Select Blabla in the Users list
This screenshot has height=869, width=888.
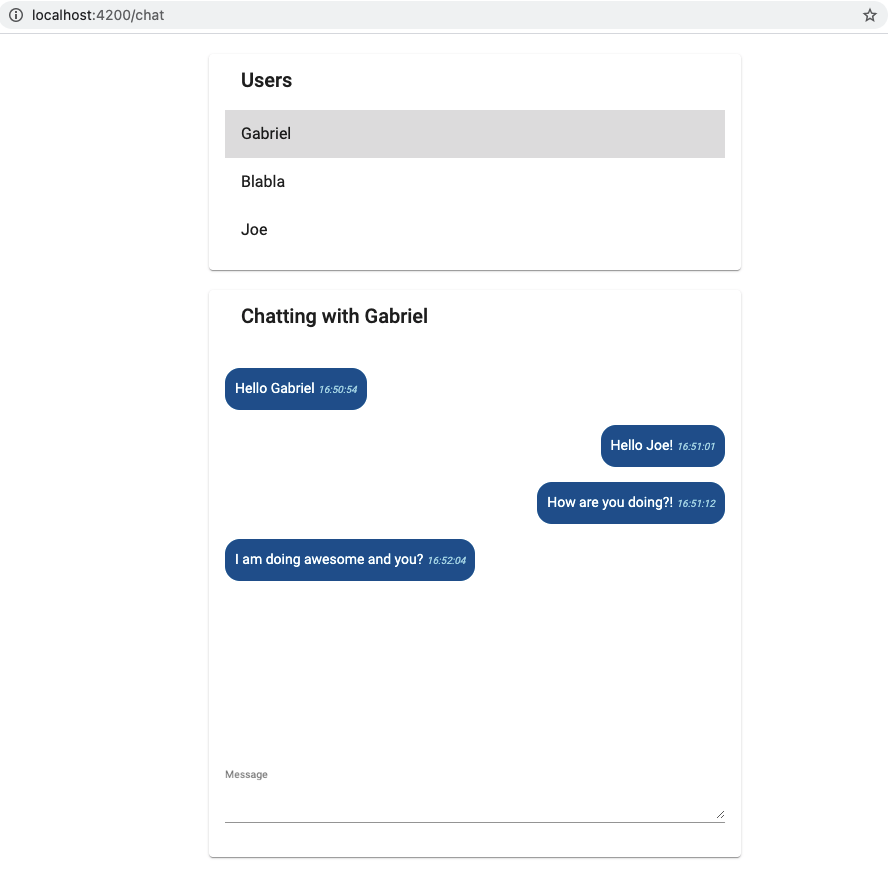coord(263,181)
